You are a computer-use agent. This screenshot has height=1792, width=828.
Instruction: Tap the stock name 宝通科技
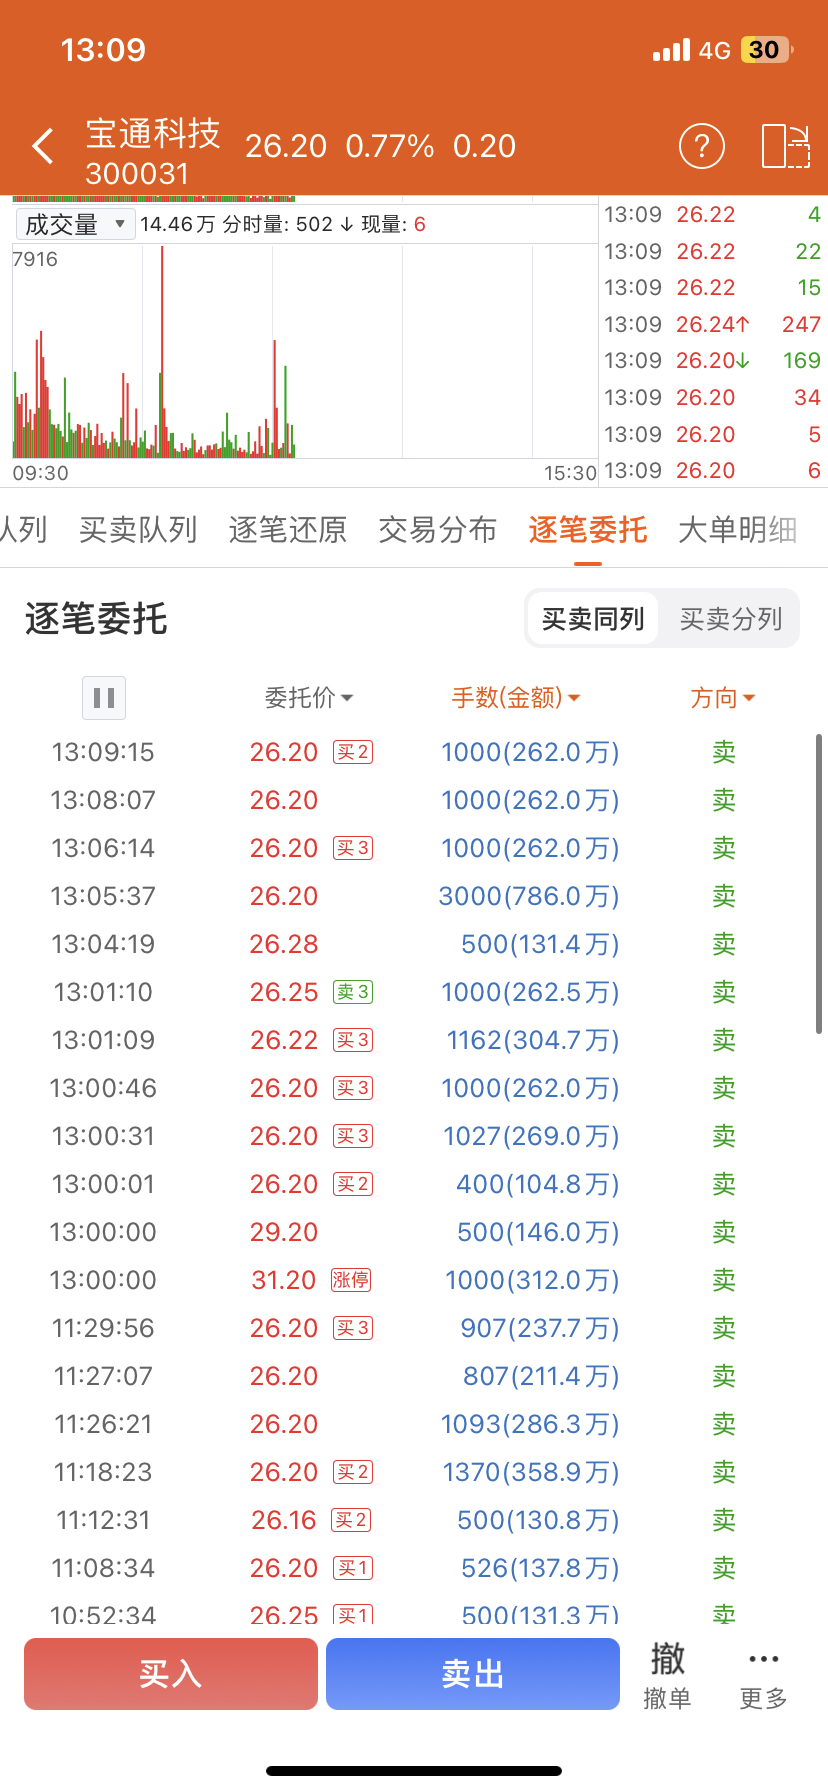click(153, 134)
